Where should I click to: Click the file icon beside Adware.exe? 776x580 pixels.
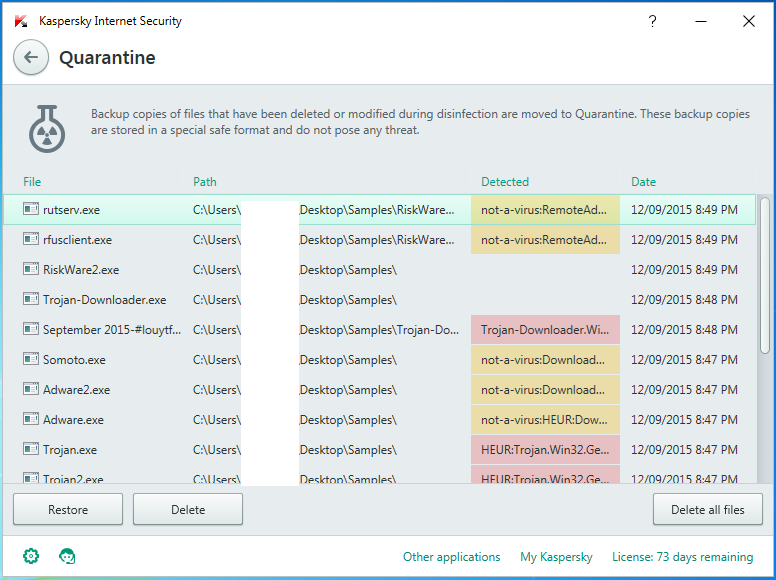31,419
